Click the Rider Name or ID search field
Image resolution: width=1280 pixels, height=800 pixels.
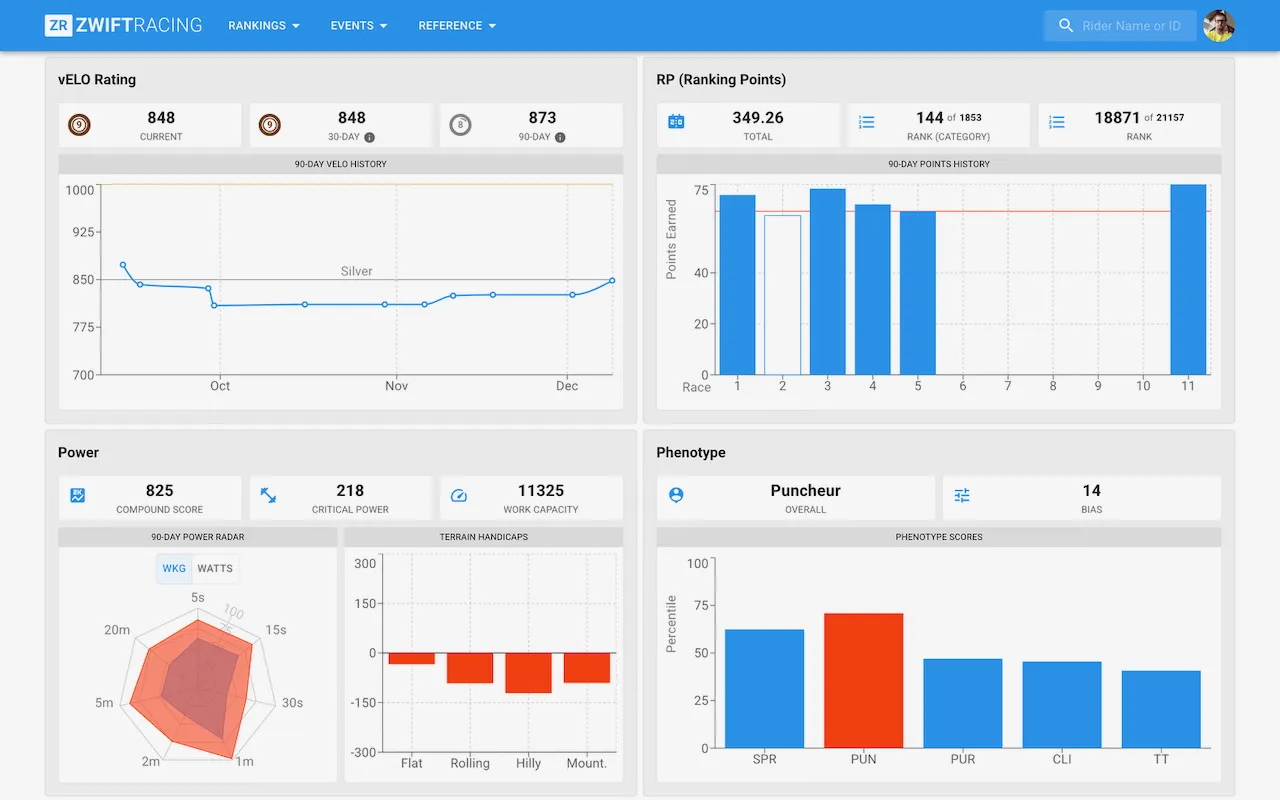pyautogui.click(x=1120, y=26)
